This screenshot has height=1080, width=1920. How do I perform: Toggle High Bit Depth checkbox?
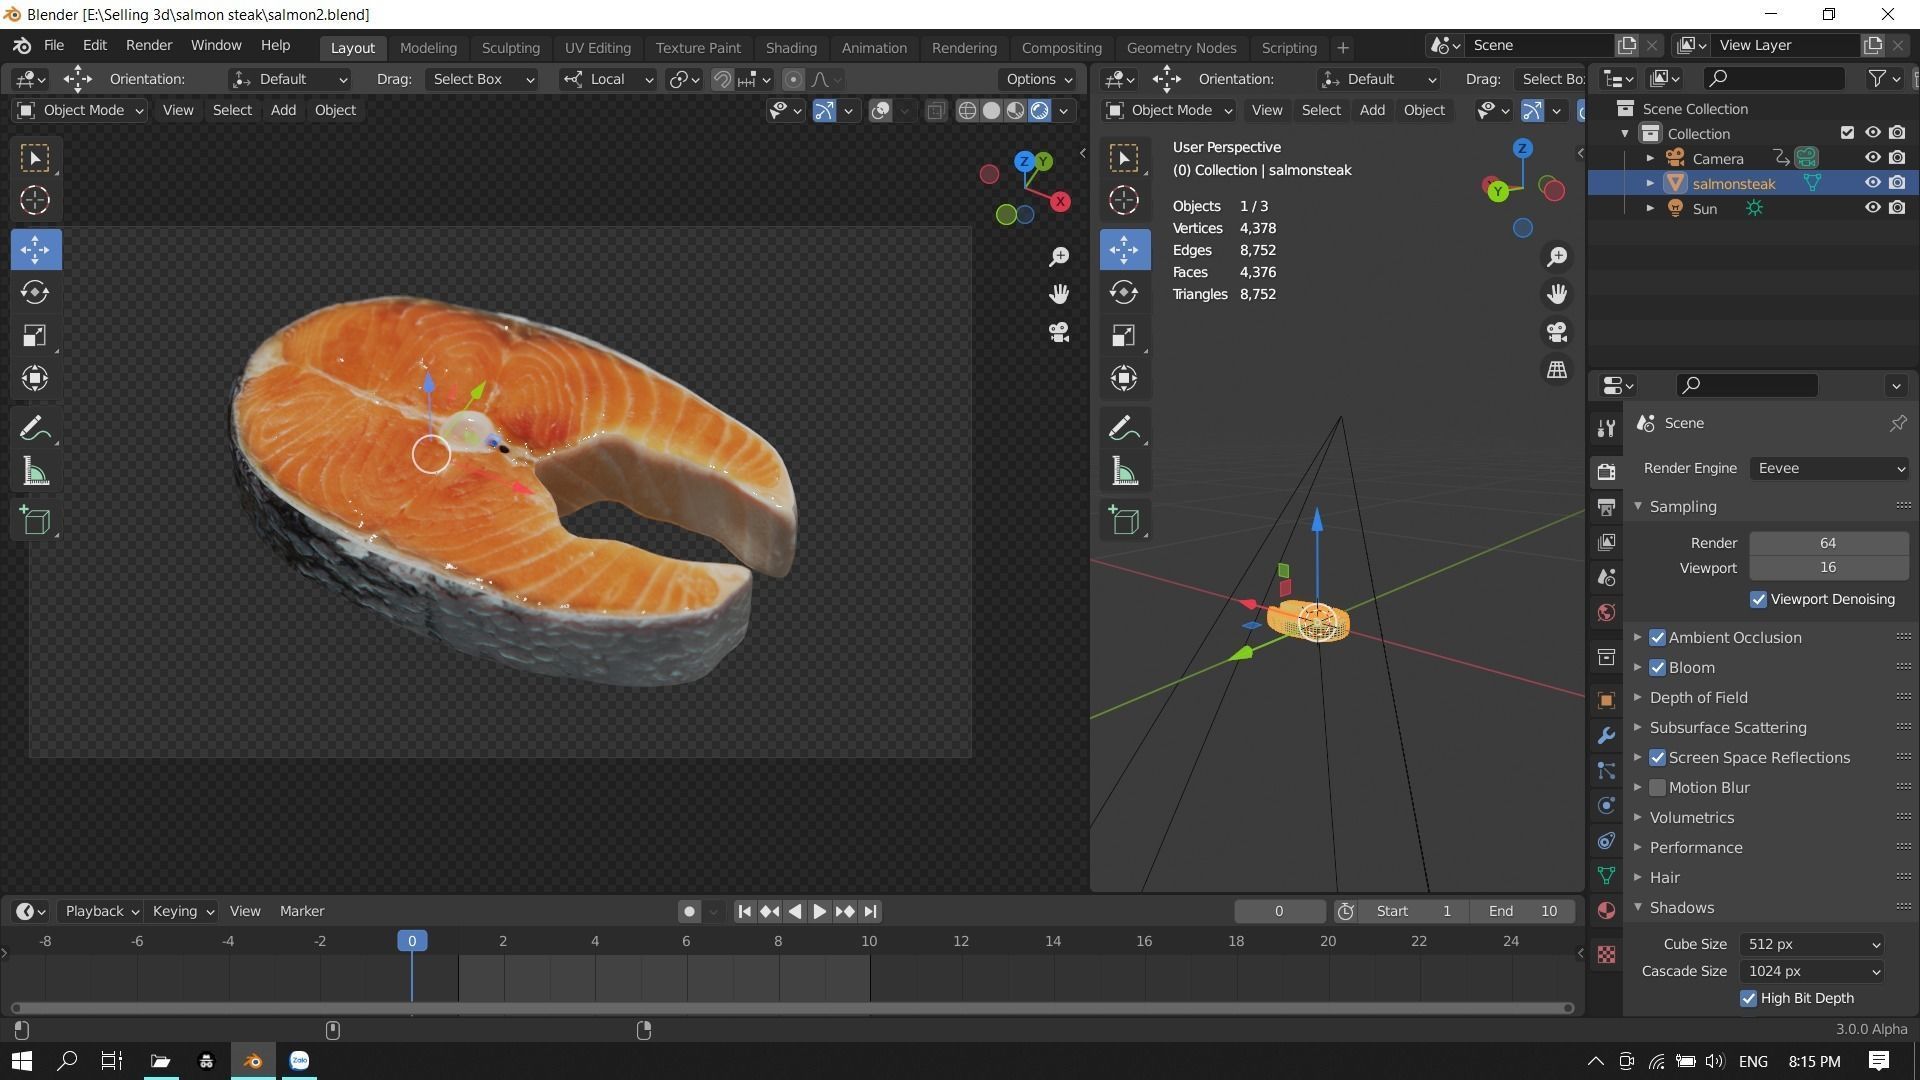(x=1748, y=999)
